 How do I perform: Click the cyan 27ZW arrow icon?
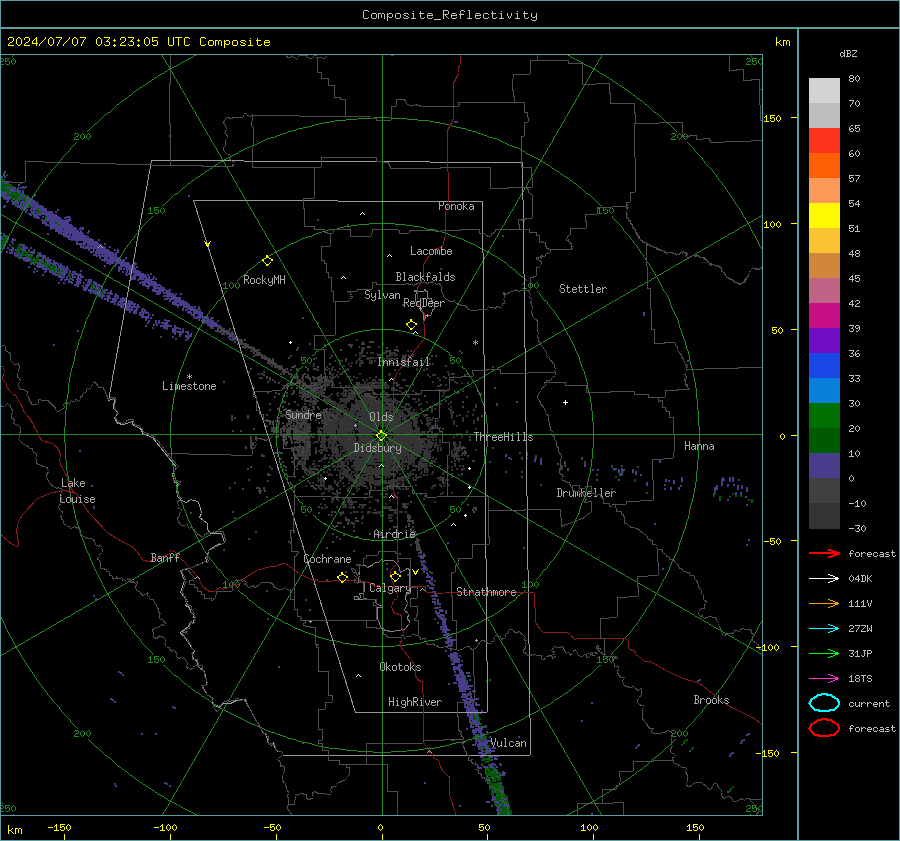coord(824,629)
